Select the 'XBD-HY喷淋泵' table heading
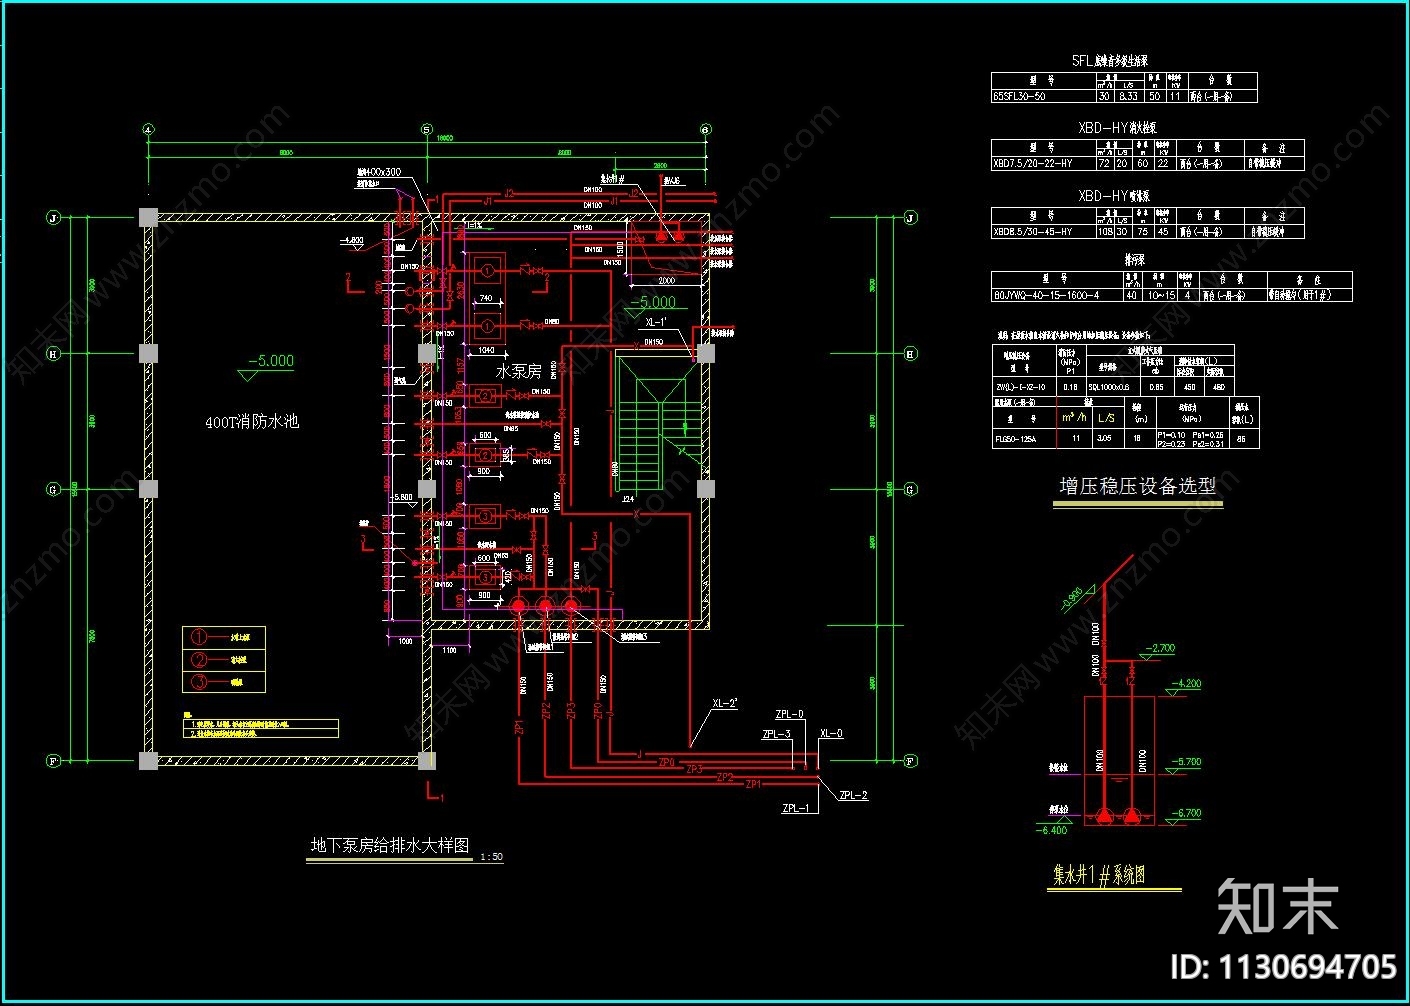1410x1006 pixels. coord(1114,196)
